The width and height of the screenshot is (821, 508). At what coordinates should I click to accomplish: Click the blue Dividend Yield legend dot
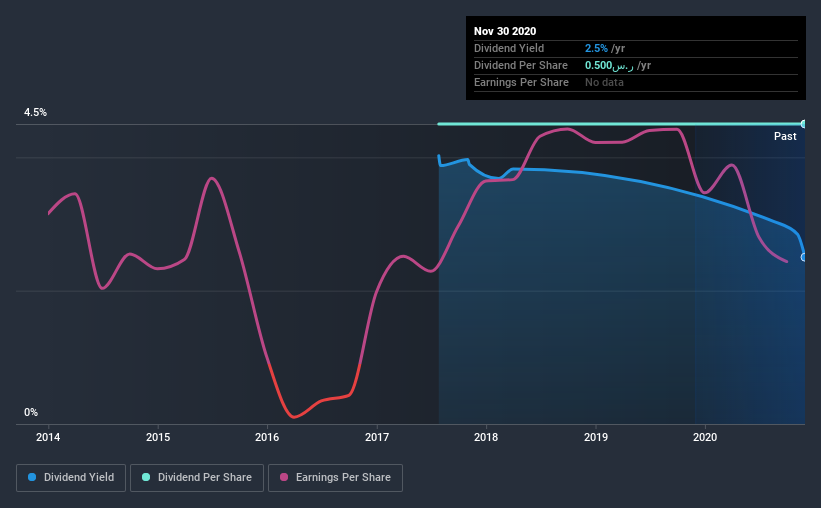(x=32, y=477)
